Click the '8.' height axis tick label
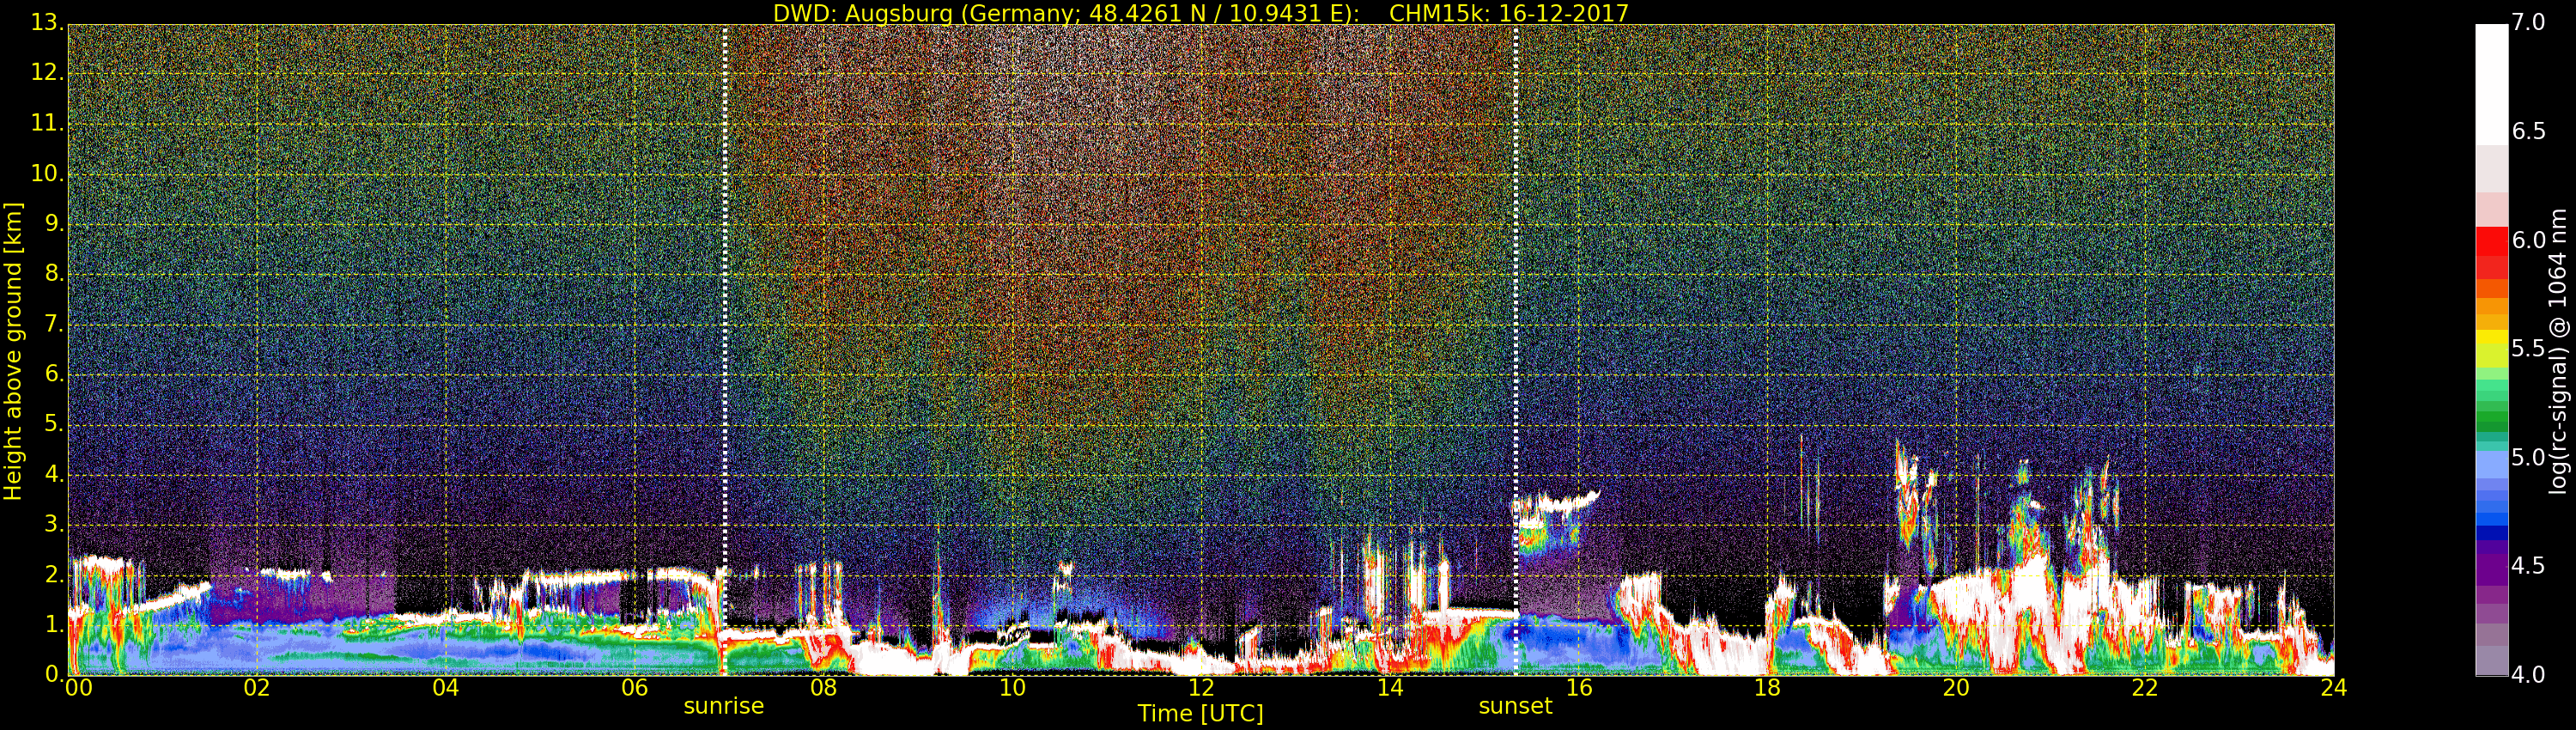 54,273
